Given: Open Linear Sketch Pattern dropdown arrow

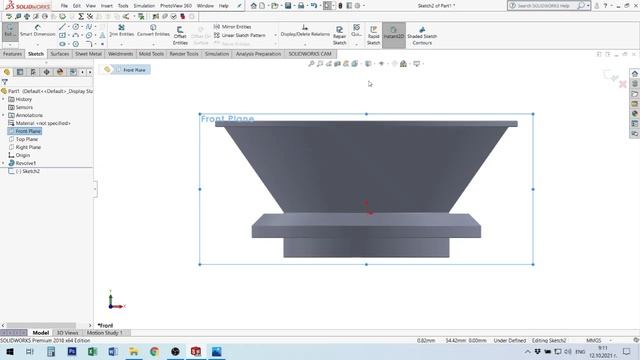Looking at the screenshot, I should [x=276, y=35].
